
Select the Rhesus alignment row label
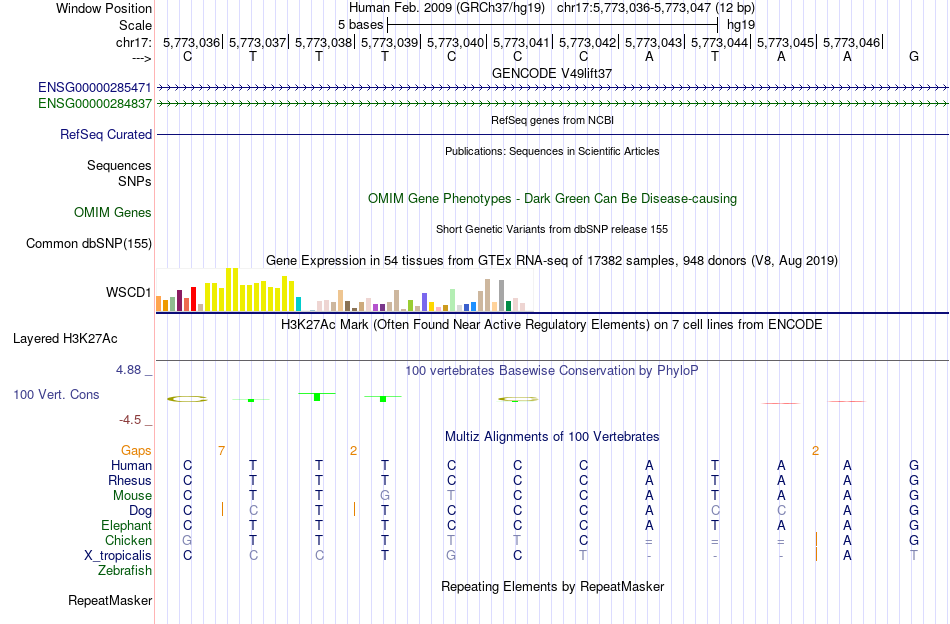[x=130, y=480]
